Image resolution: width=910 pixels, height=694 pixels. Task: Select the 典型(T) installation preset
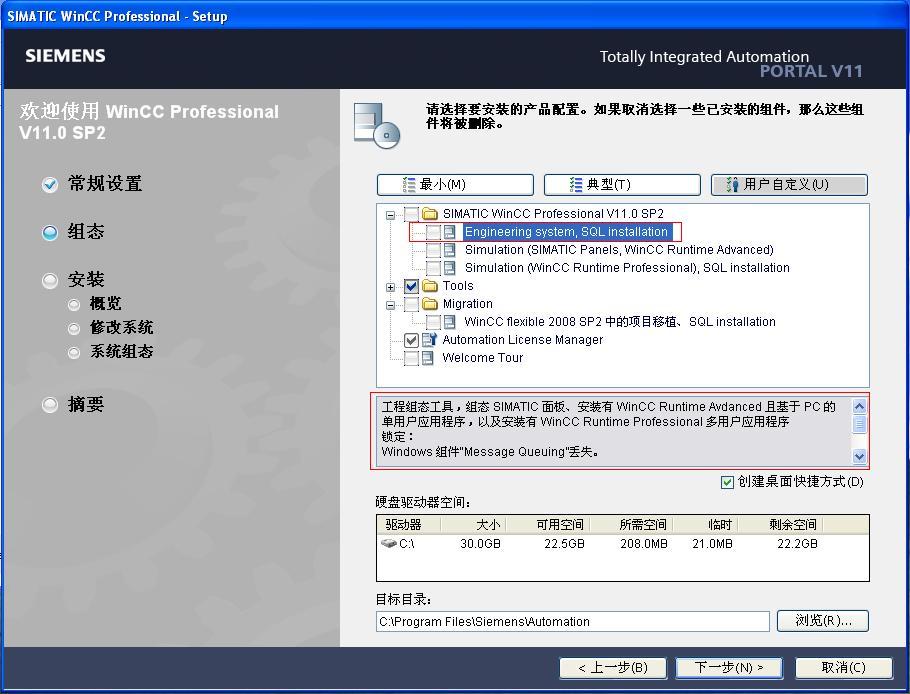[622, 185]
